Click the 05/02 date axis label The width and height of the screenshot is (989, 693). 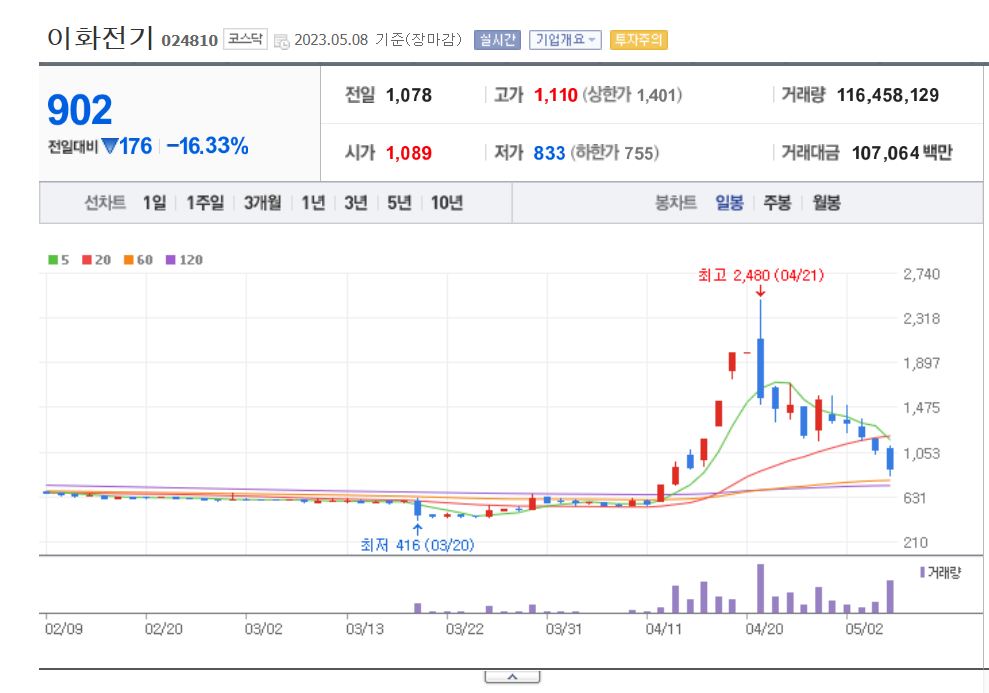(x=864, y=629)
